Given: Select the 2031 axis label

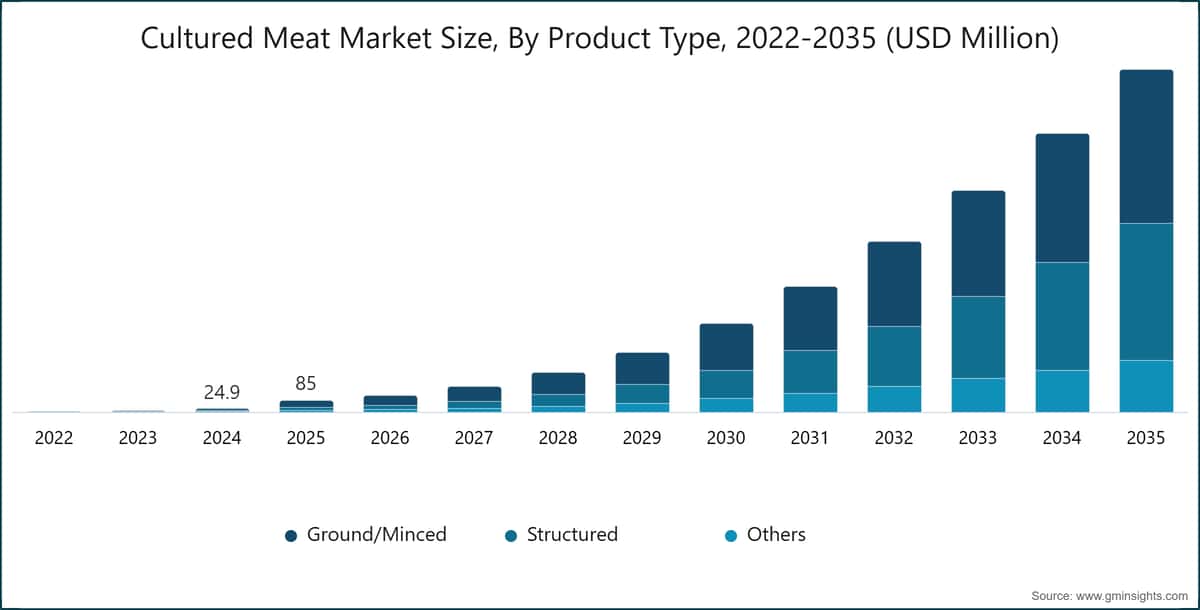Looking at the screenshot, I should point(810,438).
